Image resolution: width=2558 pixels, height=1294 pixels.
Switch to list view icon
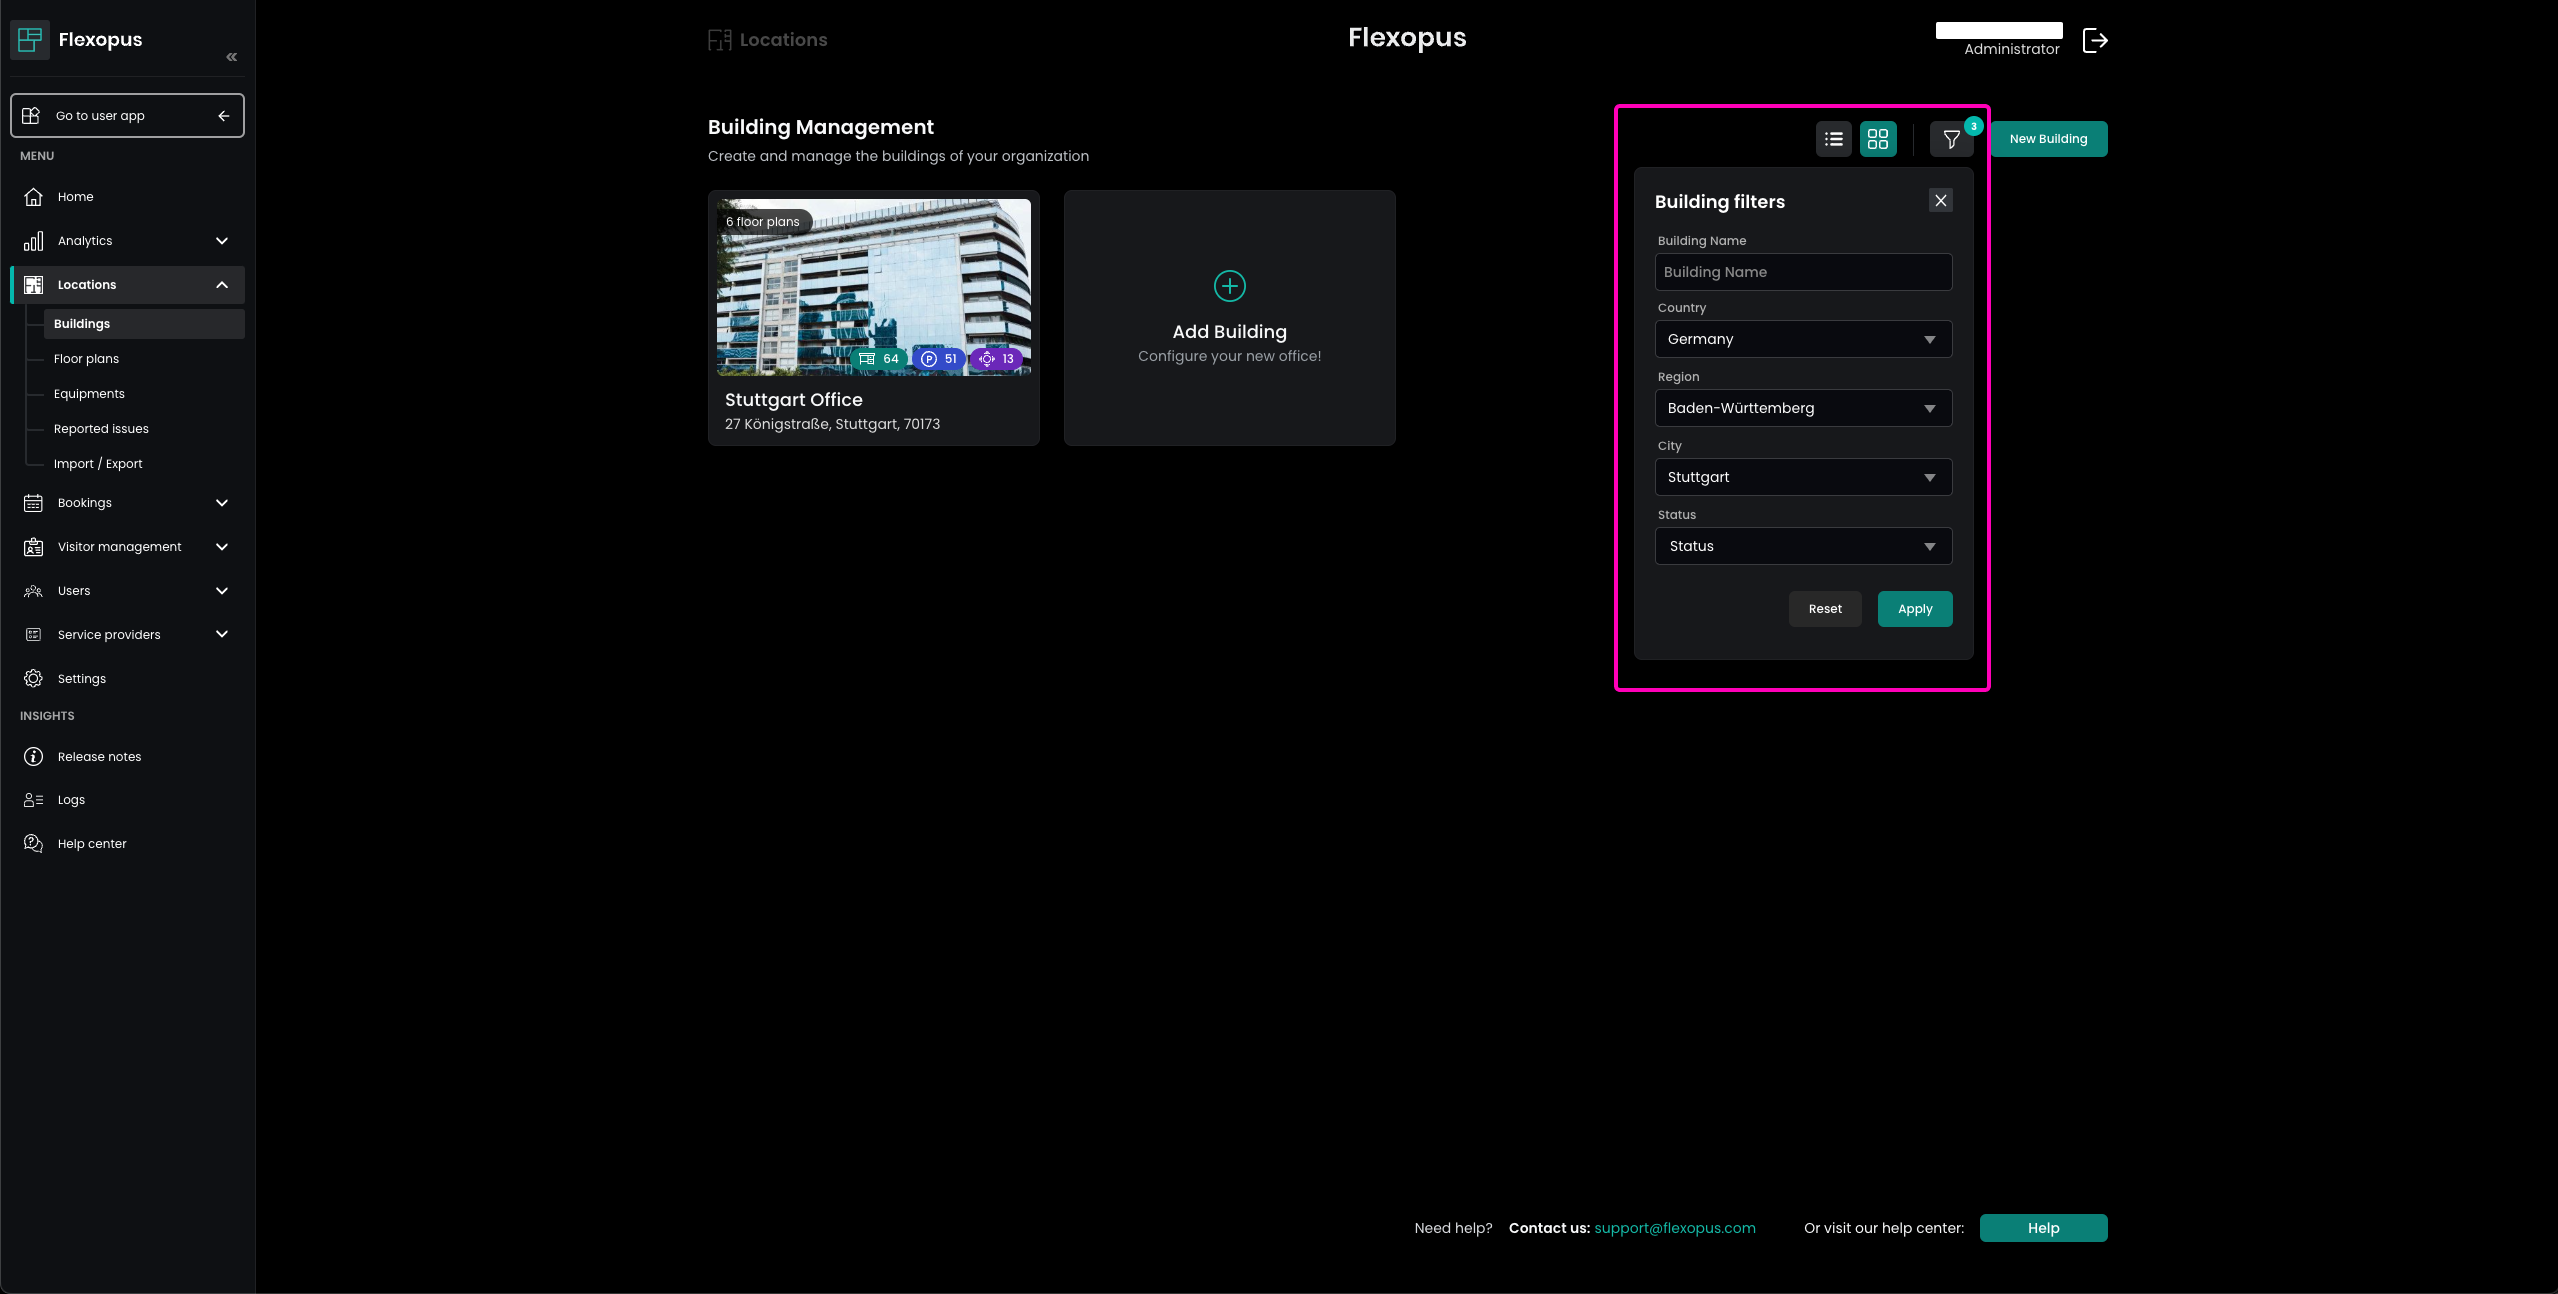pos(1833,139)
